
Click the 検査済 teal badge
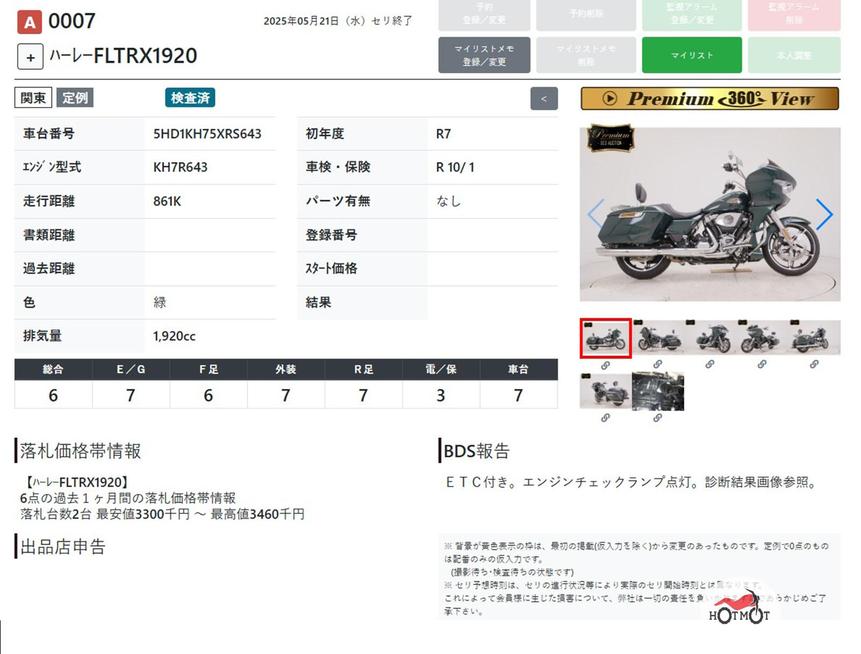coord(190,98)
